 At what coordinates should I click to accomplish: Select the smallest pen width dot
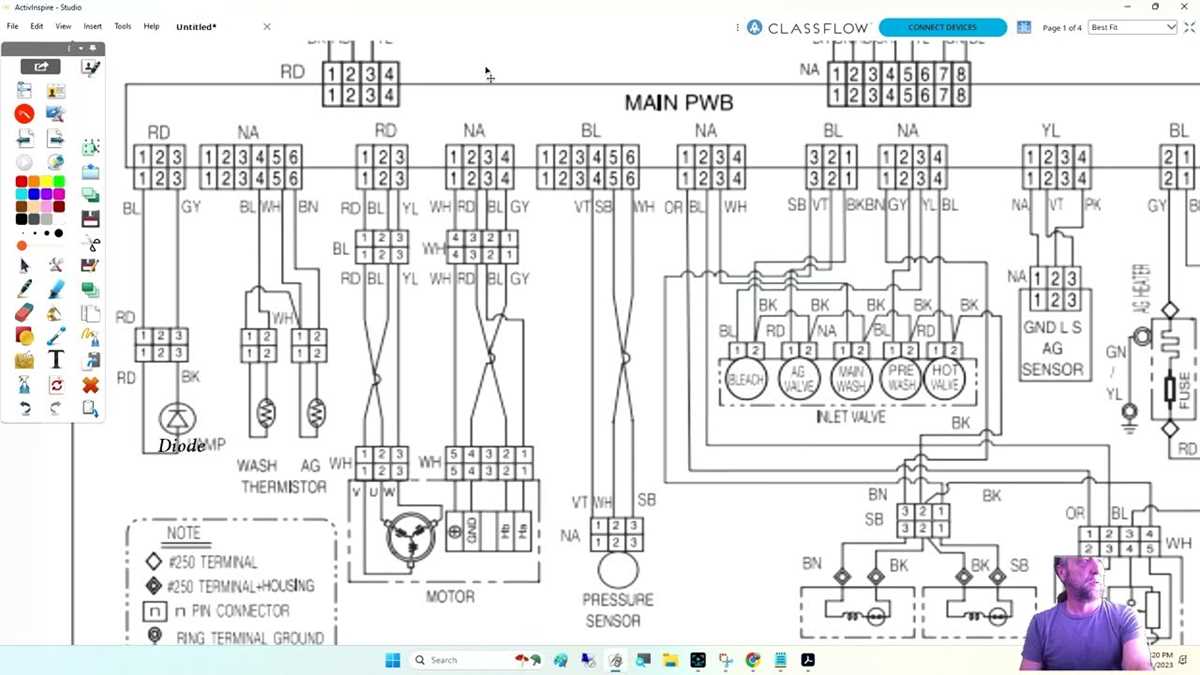[23, 233]
